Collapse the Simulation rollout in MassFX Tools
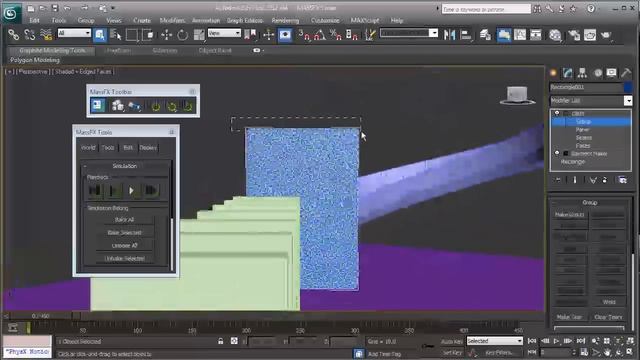This screenshot has height=360, width=640. tap(125, 166)
